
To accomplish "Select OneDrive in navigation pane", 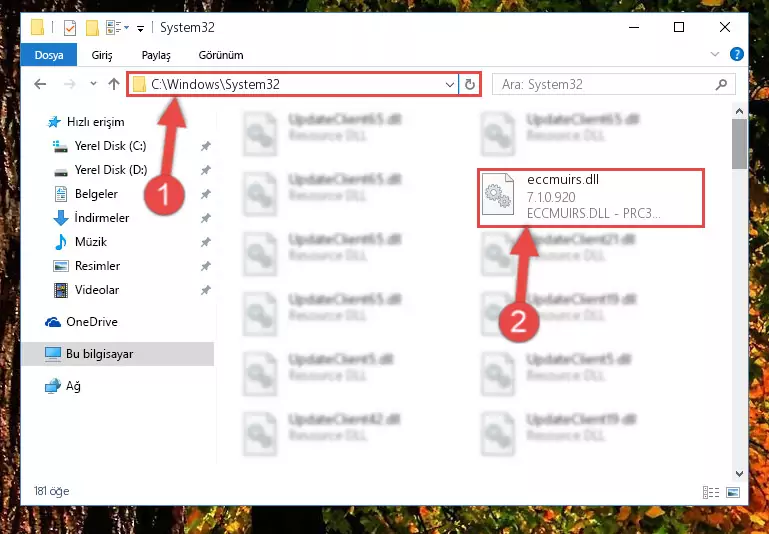I will (x=92, y=322).
